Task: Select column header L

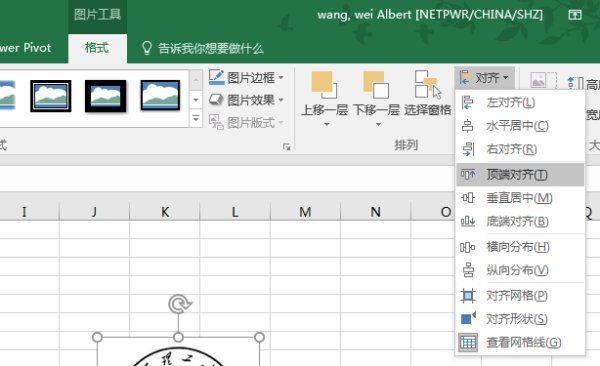Action: (235, 212)
